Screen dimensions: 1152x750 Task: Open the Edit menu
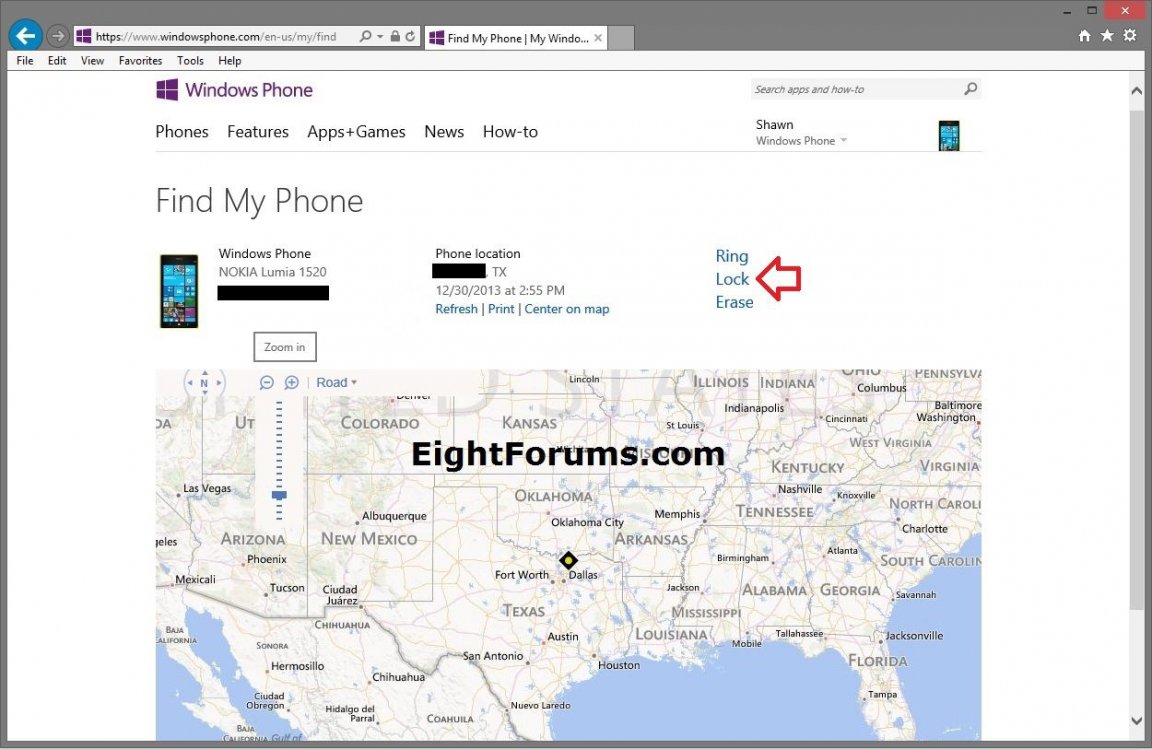pos(57,60)
